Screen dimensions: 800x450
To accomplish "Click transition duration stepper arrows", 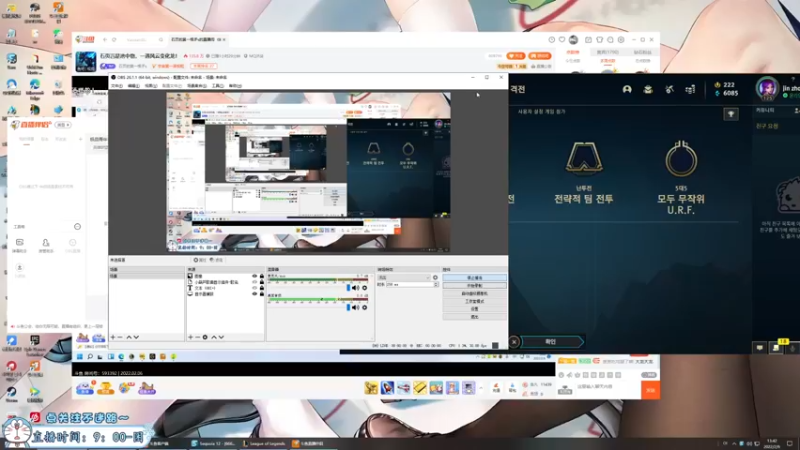I will click(x=436, y=285).
